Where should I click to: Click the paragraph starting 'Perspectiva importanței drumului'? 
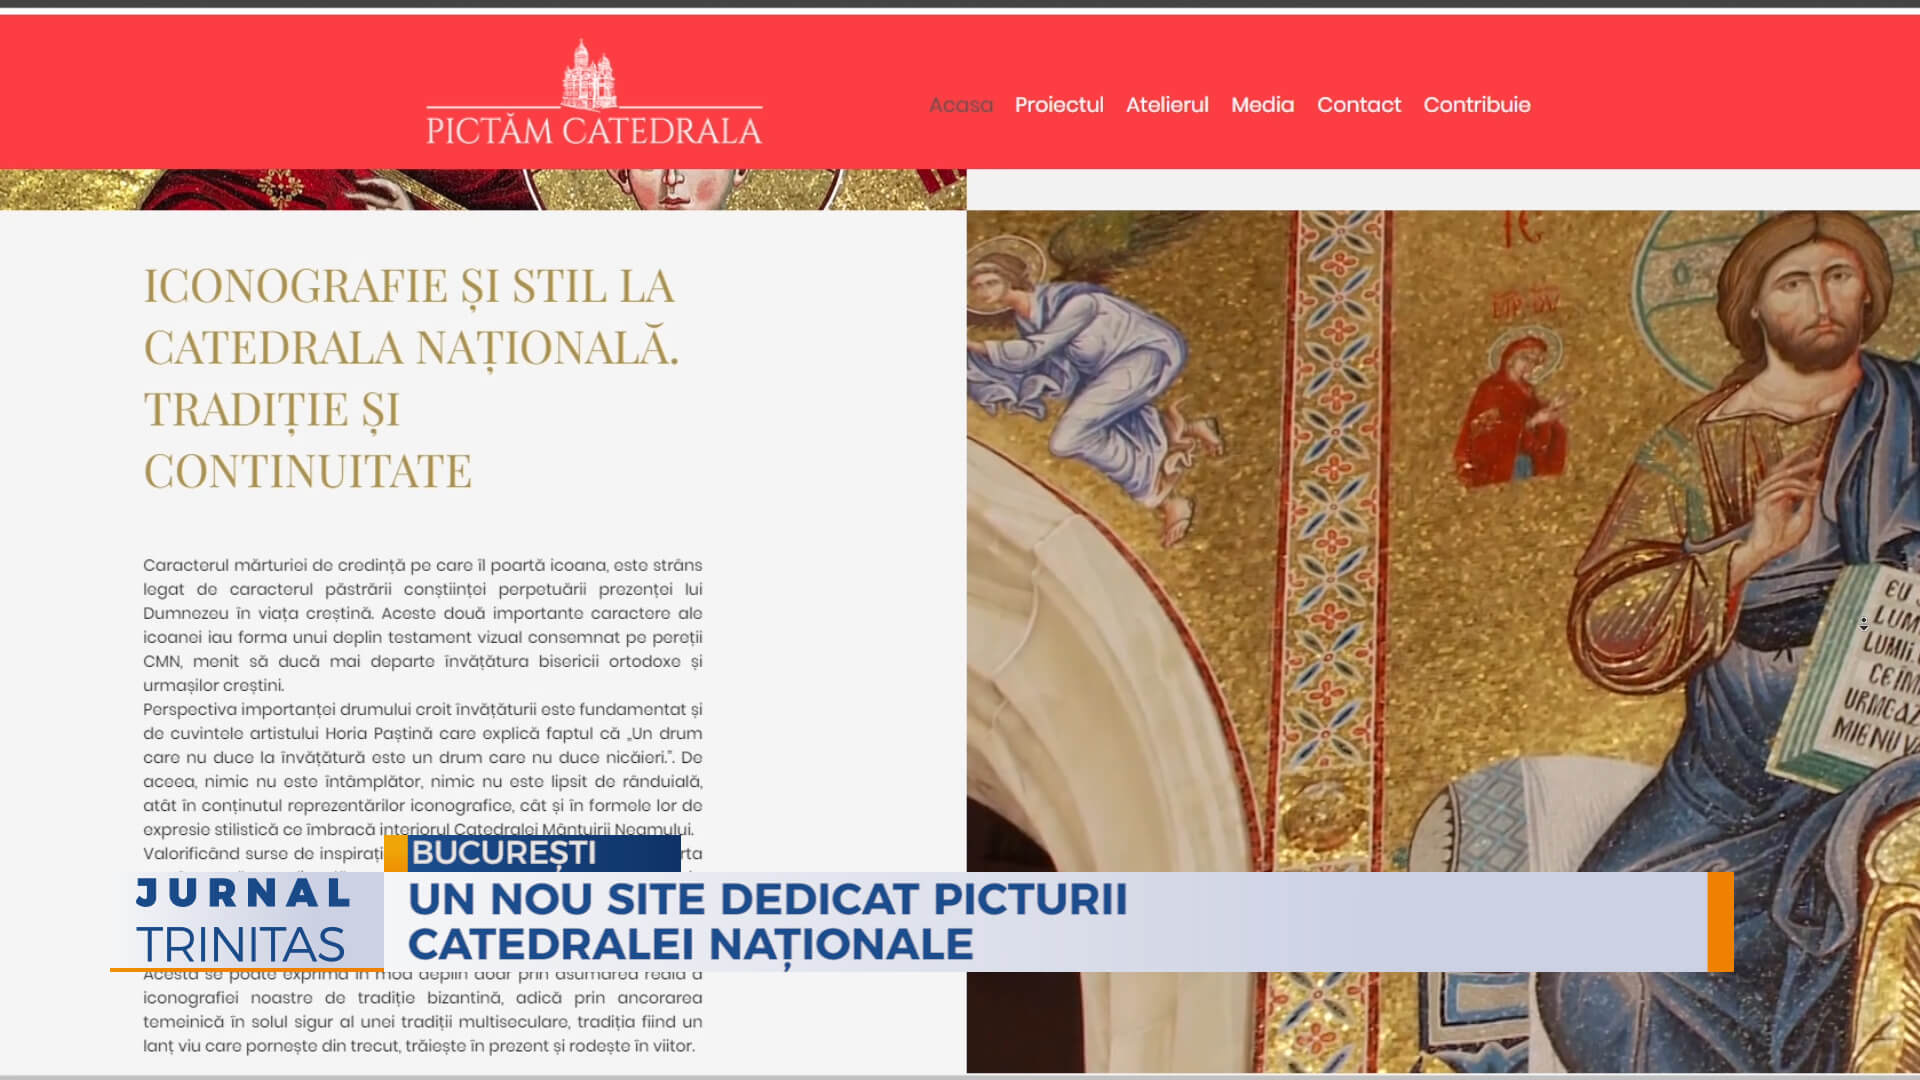(422, 769)
